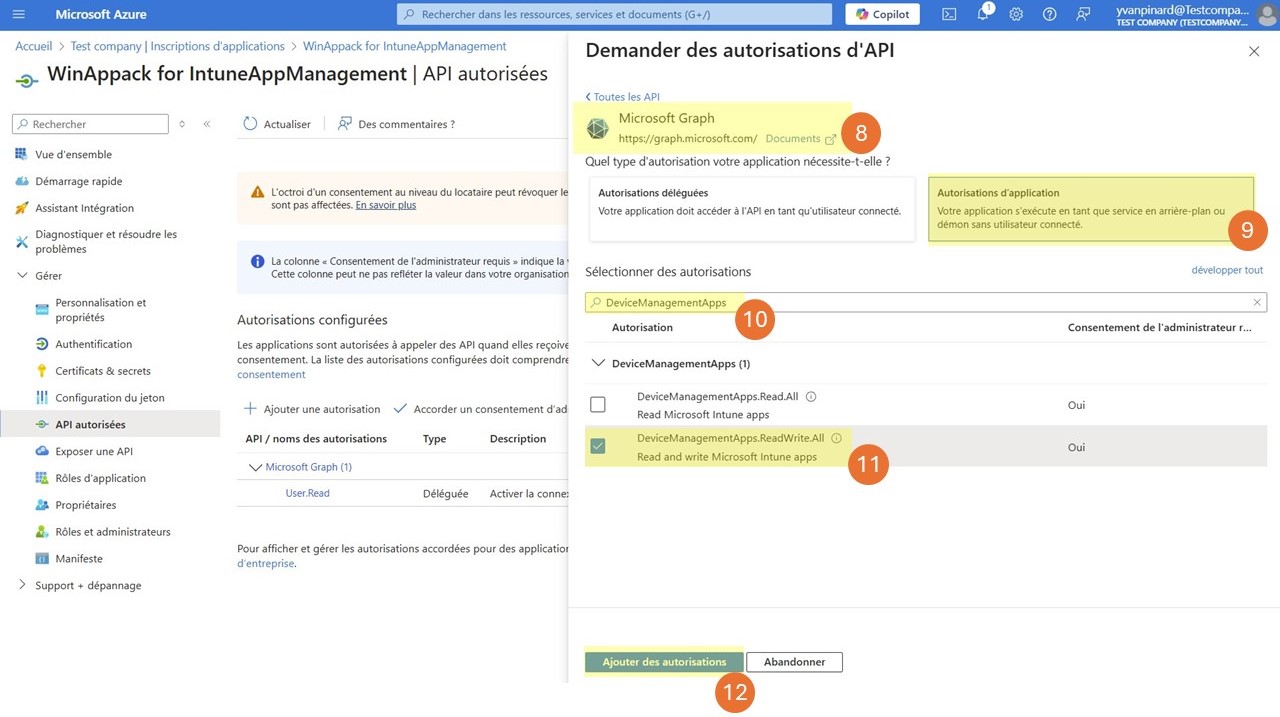The height and width of the screenshot is (717, 1280).
Task: Click the Abandonner button
Action: coord(793,661)
